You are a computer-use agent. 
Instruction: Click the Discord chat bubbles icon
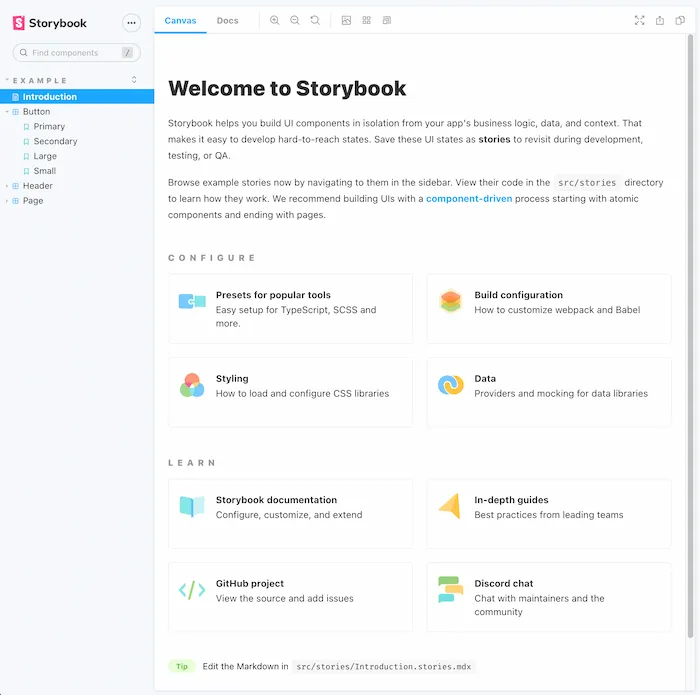[450, 590]
